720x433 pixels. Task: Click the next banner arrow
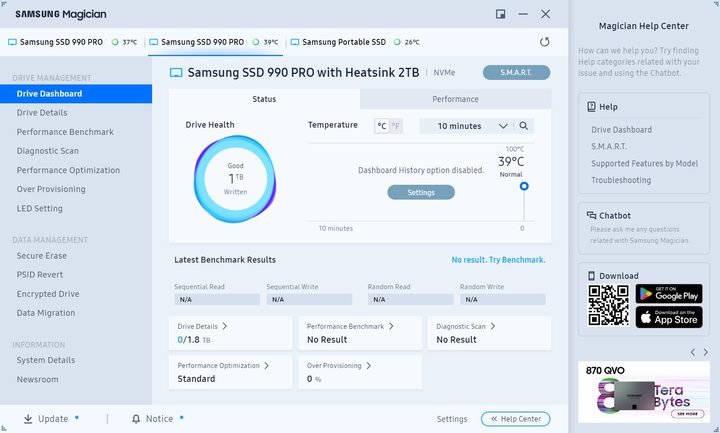706,352
